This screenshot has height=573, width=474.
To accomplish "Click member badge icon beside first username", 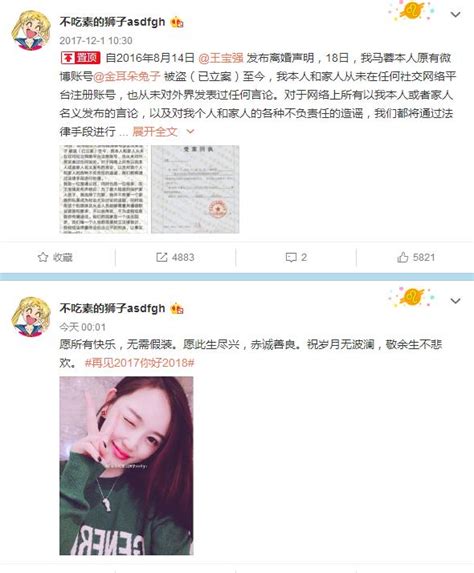I will (177, 23).
